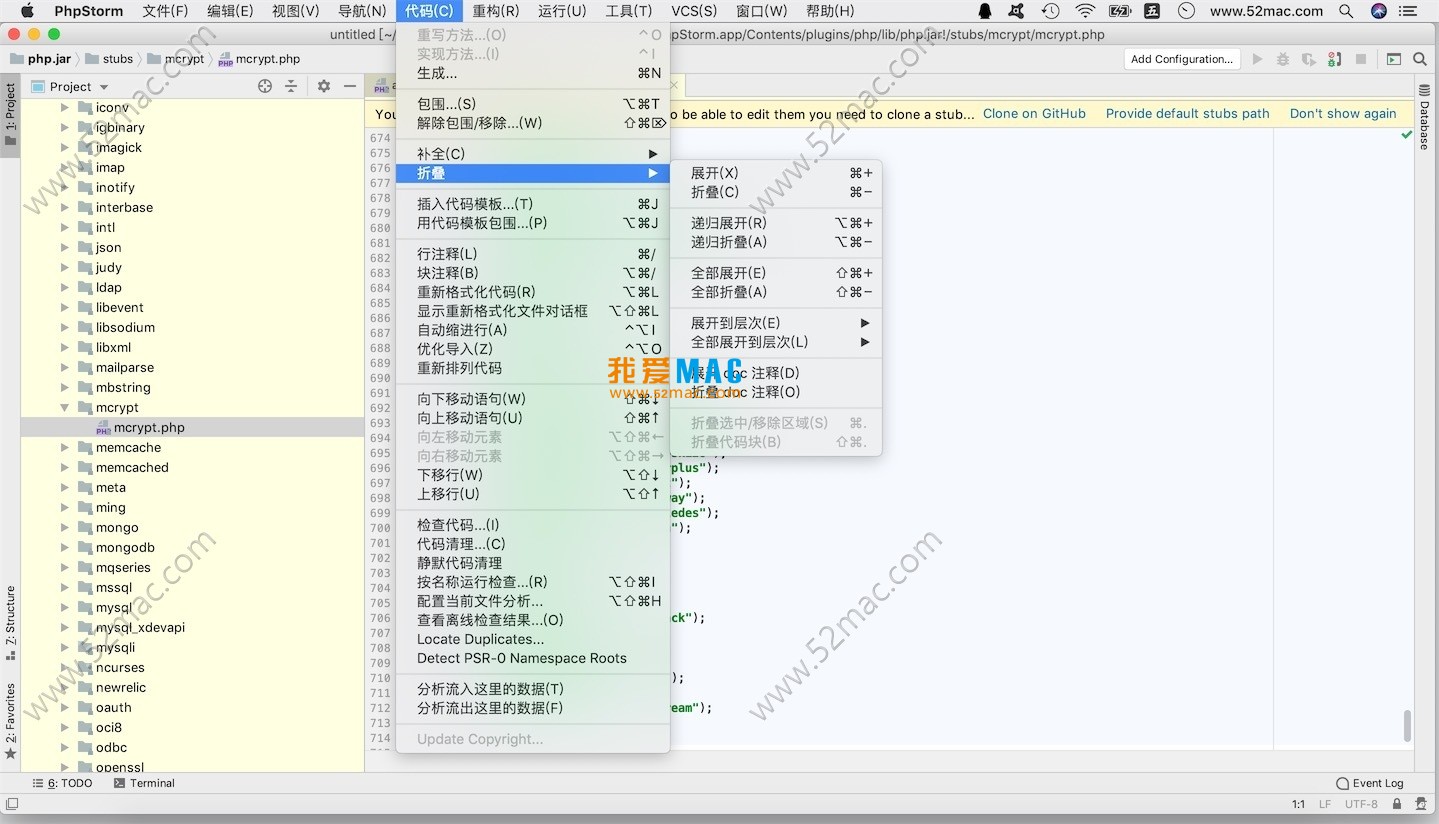Click the tool windows toggle icon bottom-left

(x=12, y=803)
